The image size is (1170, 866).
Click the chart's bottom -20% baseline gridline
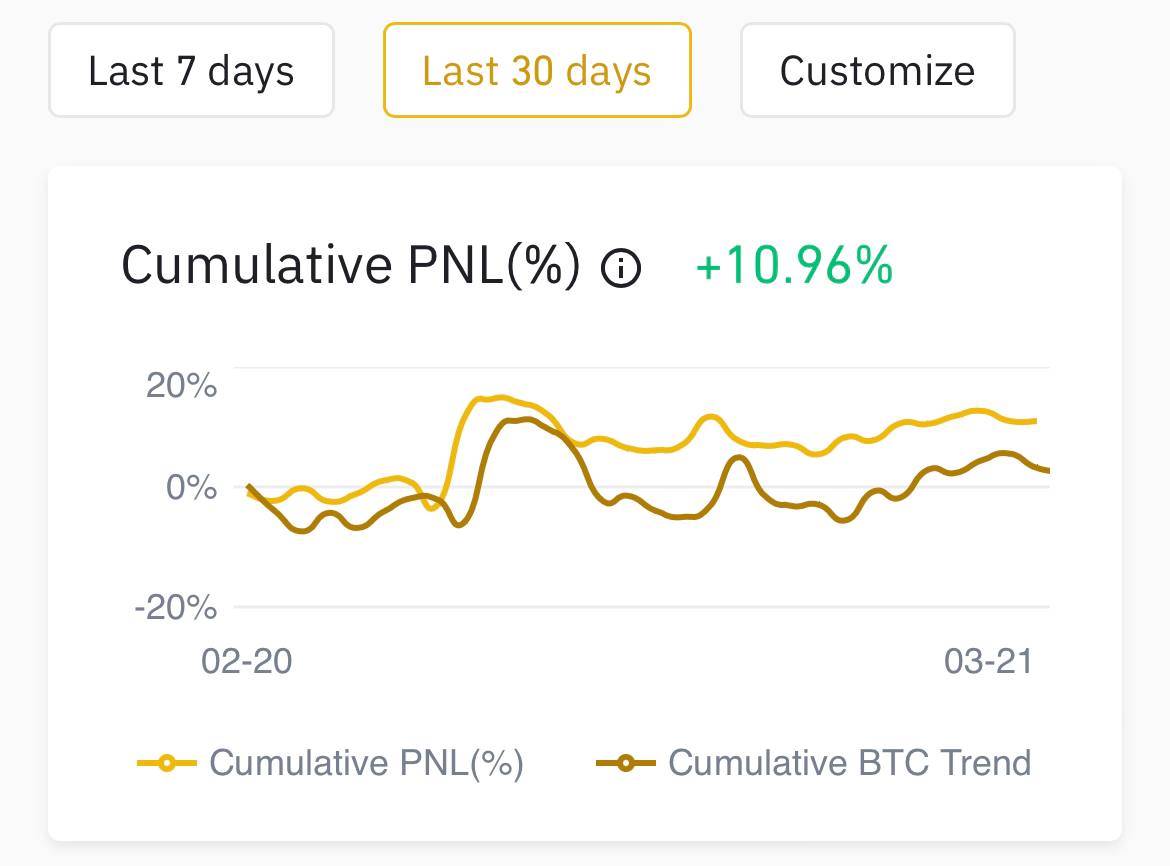click(640, 607)
